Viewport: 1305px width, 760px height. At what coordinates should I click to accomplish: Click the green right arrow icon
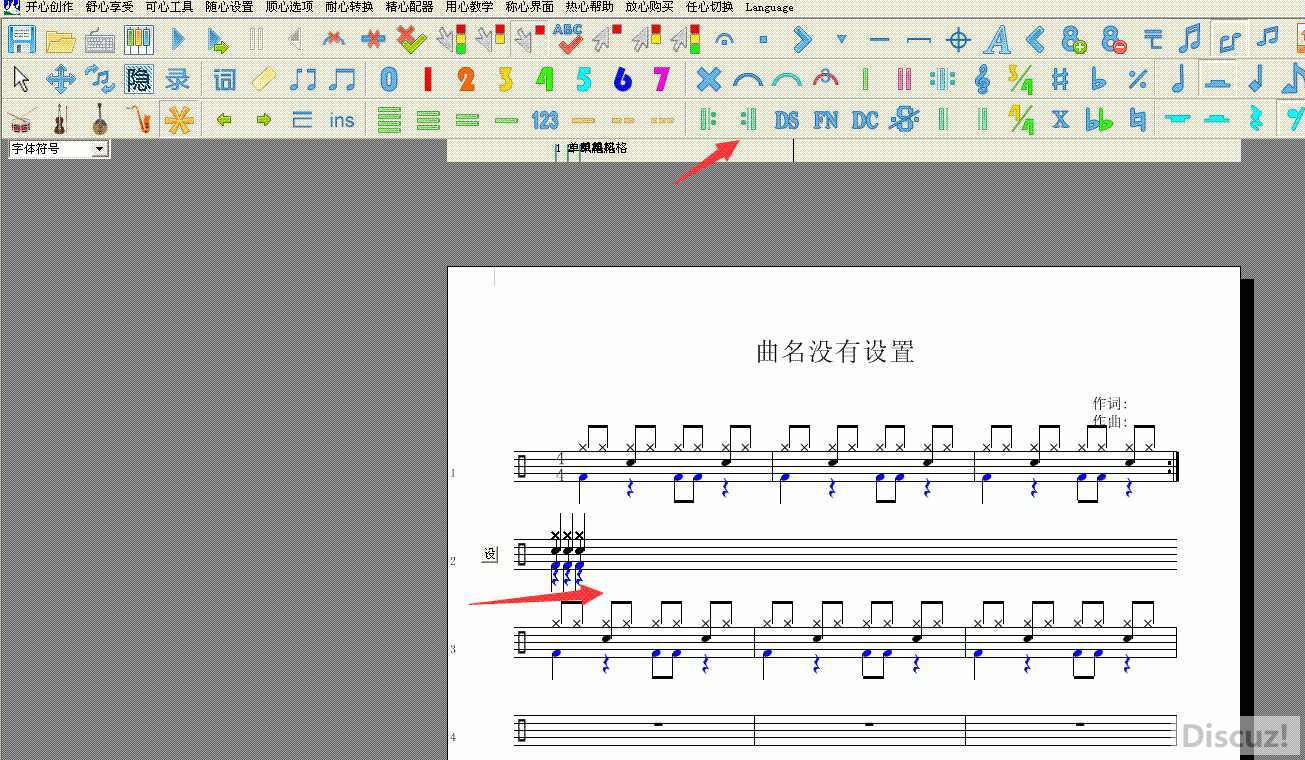pyautogui.click(x=263, y=120)
